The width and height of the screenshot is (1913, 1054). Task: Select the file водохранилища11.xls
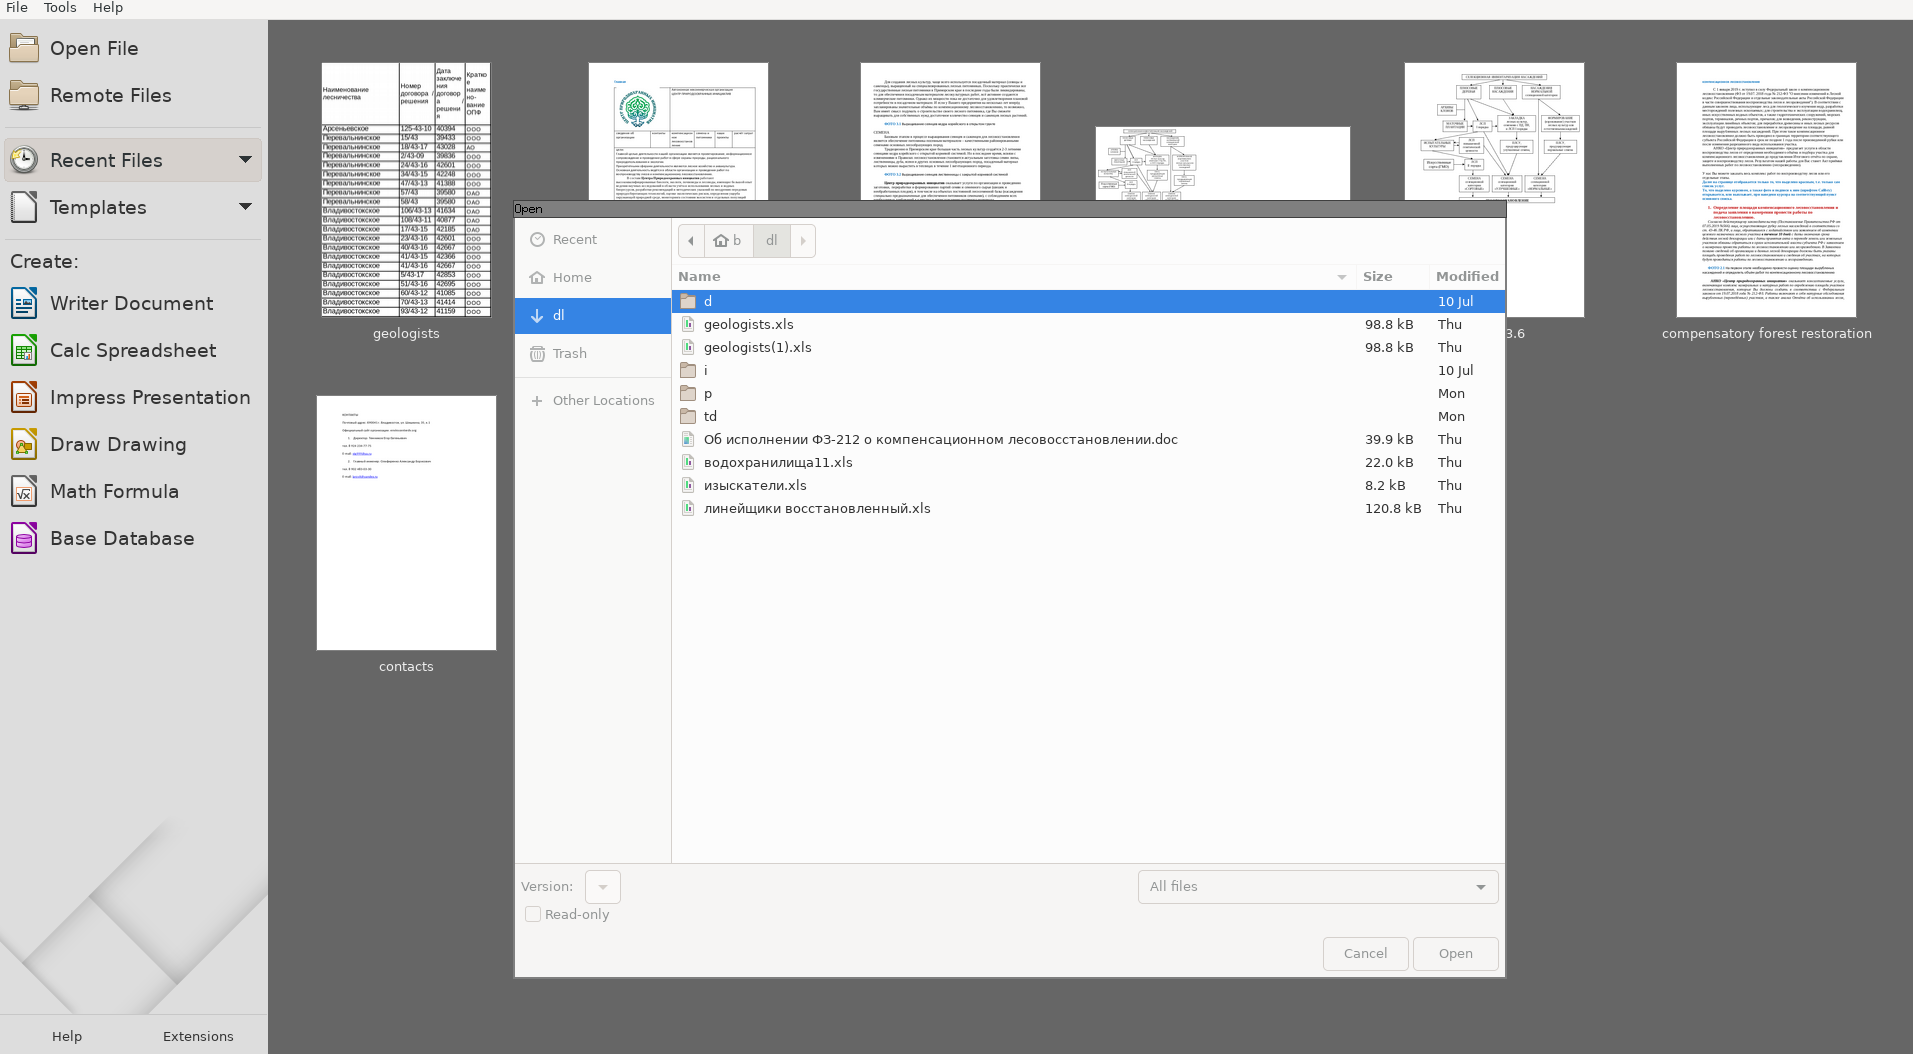tap(1088, 462)
